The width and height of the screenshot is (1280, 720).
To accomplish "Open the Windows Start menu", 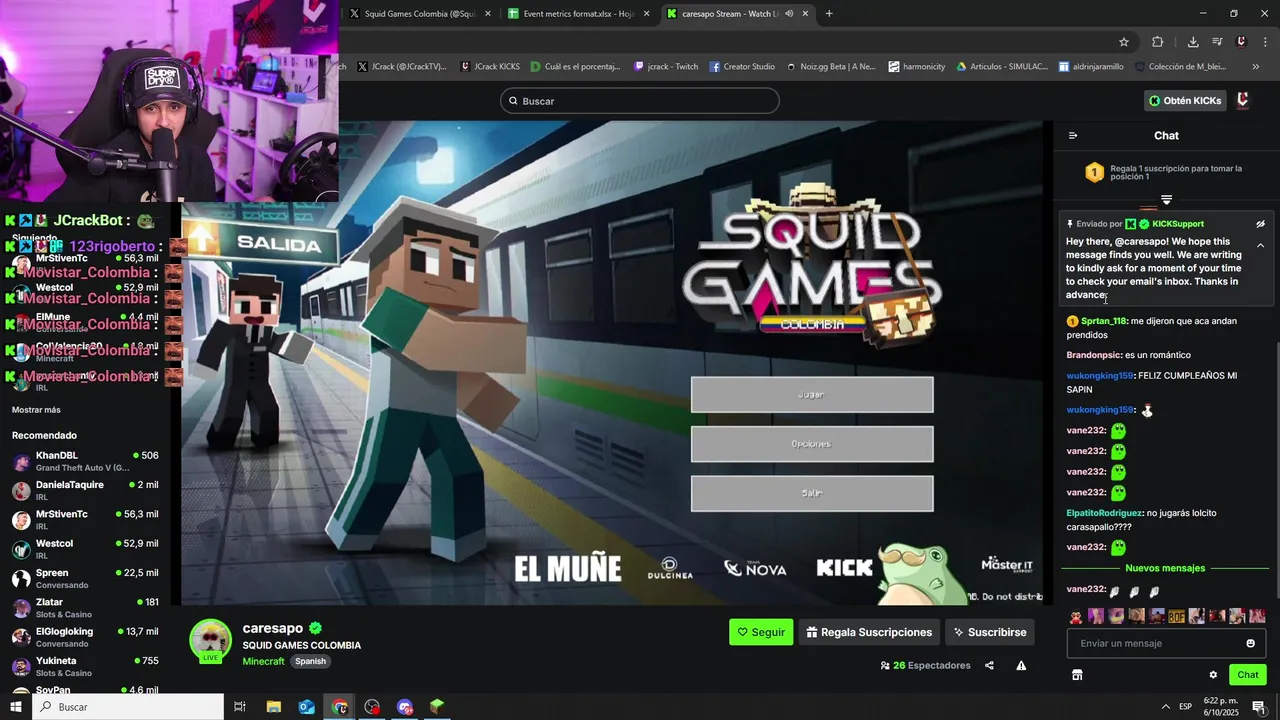I will [17, 707].
